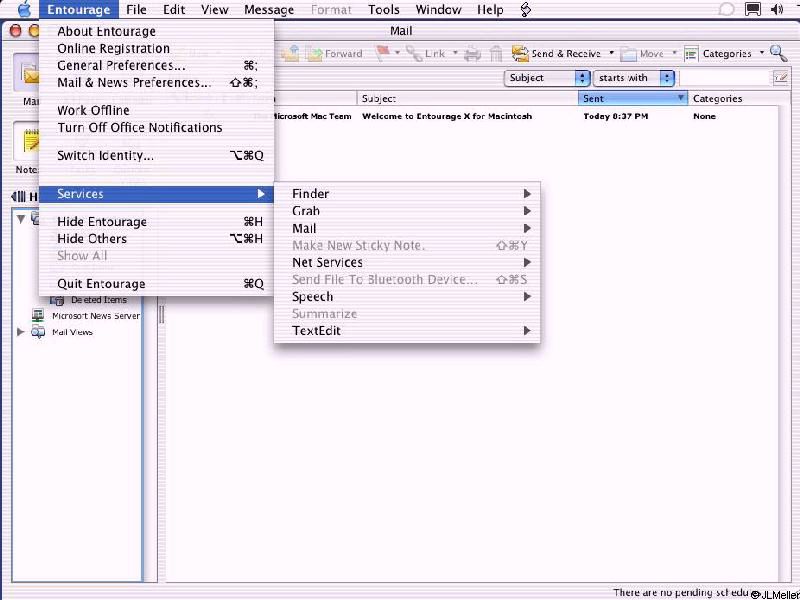Open the Edit menu

(x=174, y=9)
